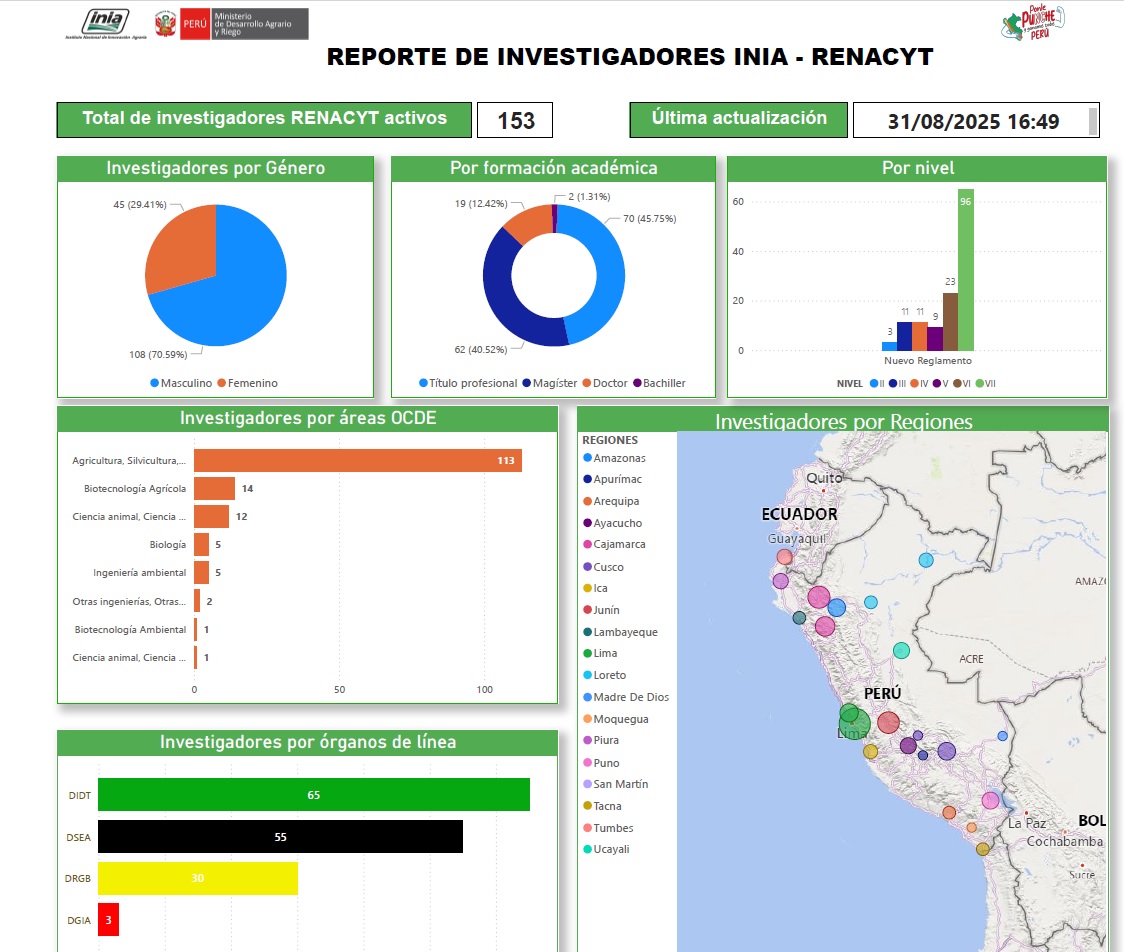Filter map by Madre De Dios legend
Viewport: 1124px width, 952px height.
(587, 697)
